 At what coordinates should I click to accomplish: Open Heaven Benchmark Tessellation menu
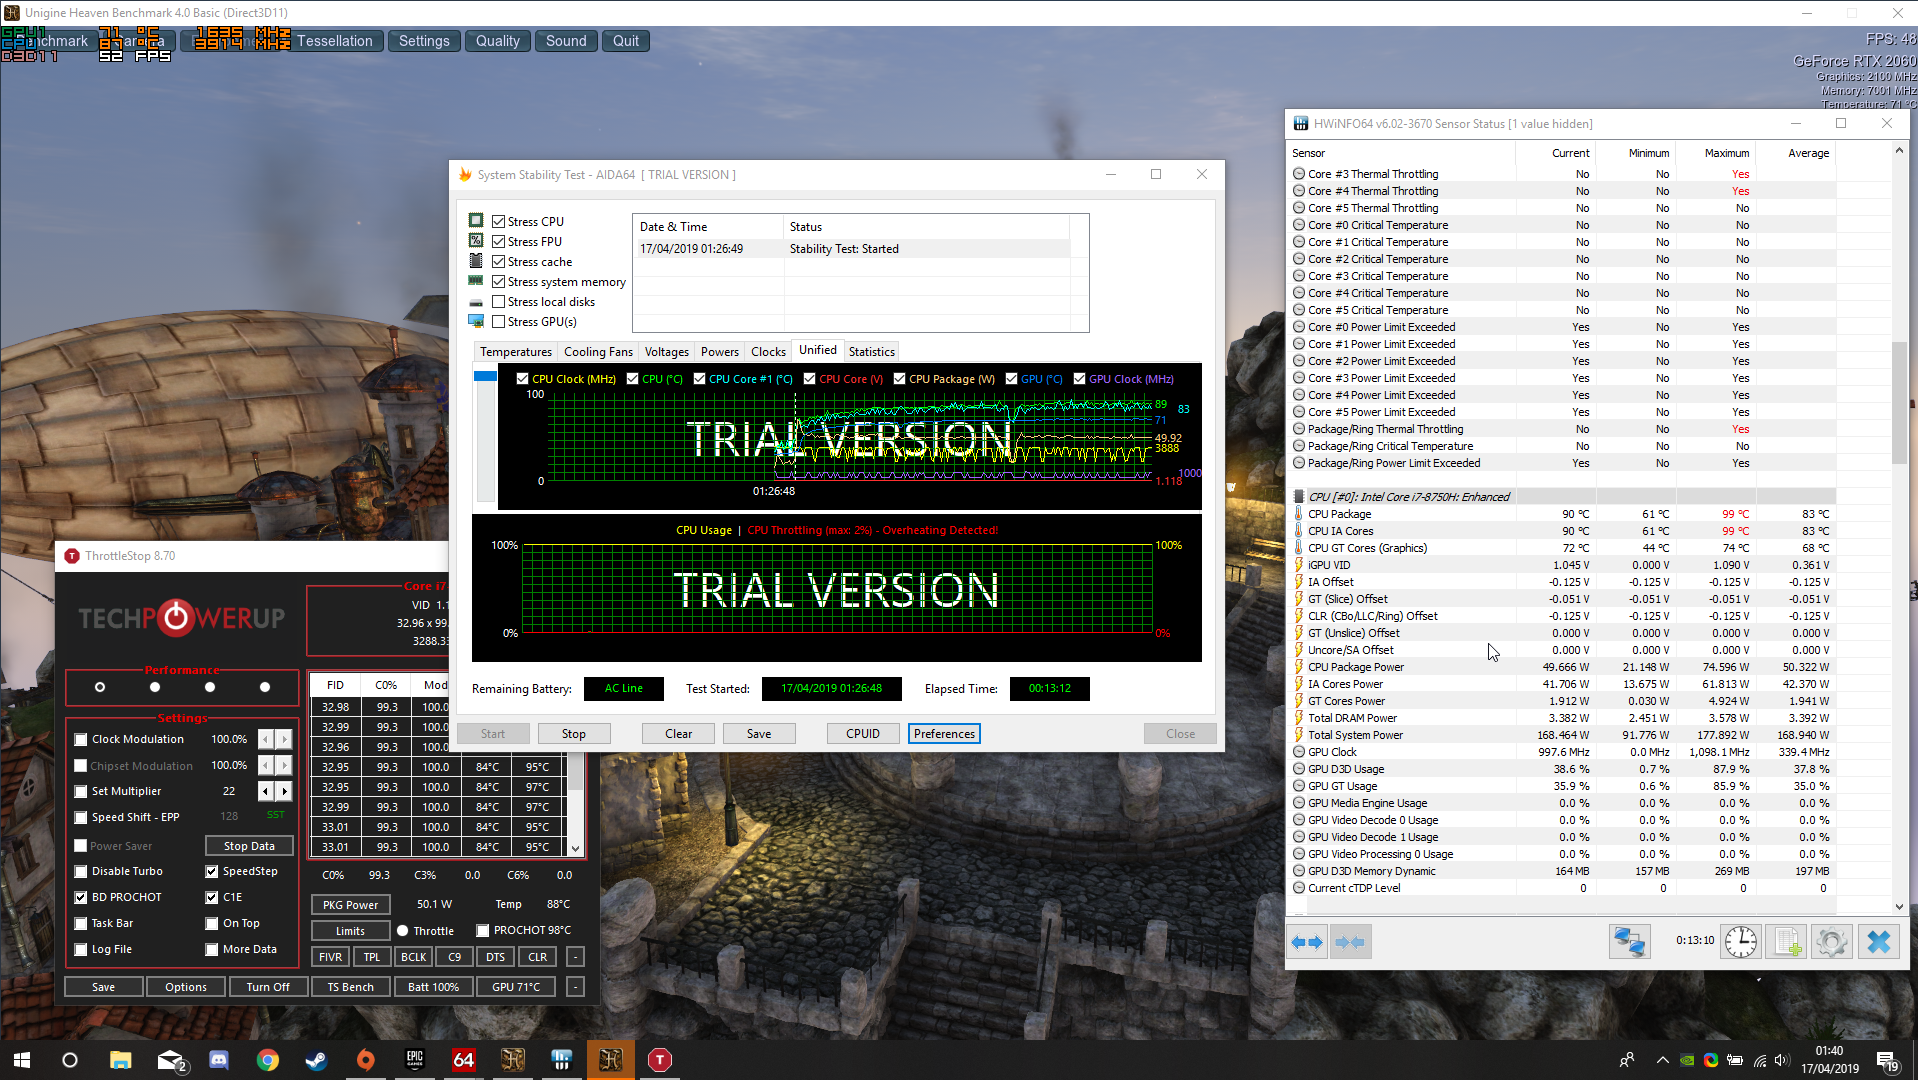click(x=334, y=41)
